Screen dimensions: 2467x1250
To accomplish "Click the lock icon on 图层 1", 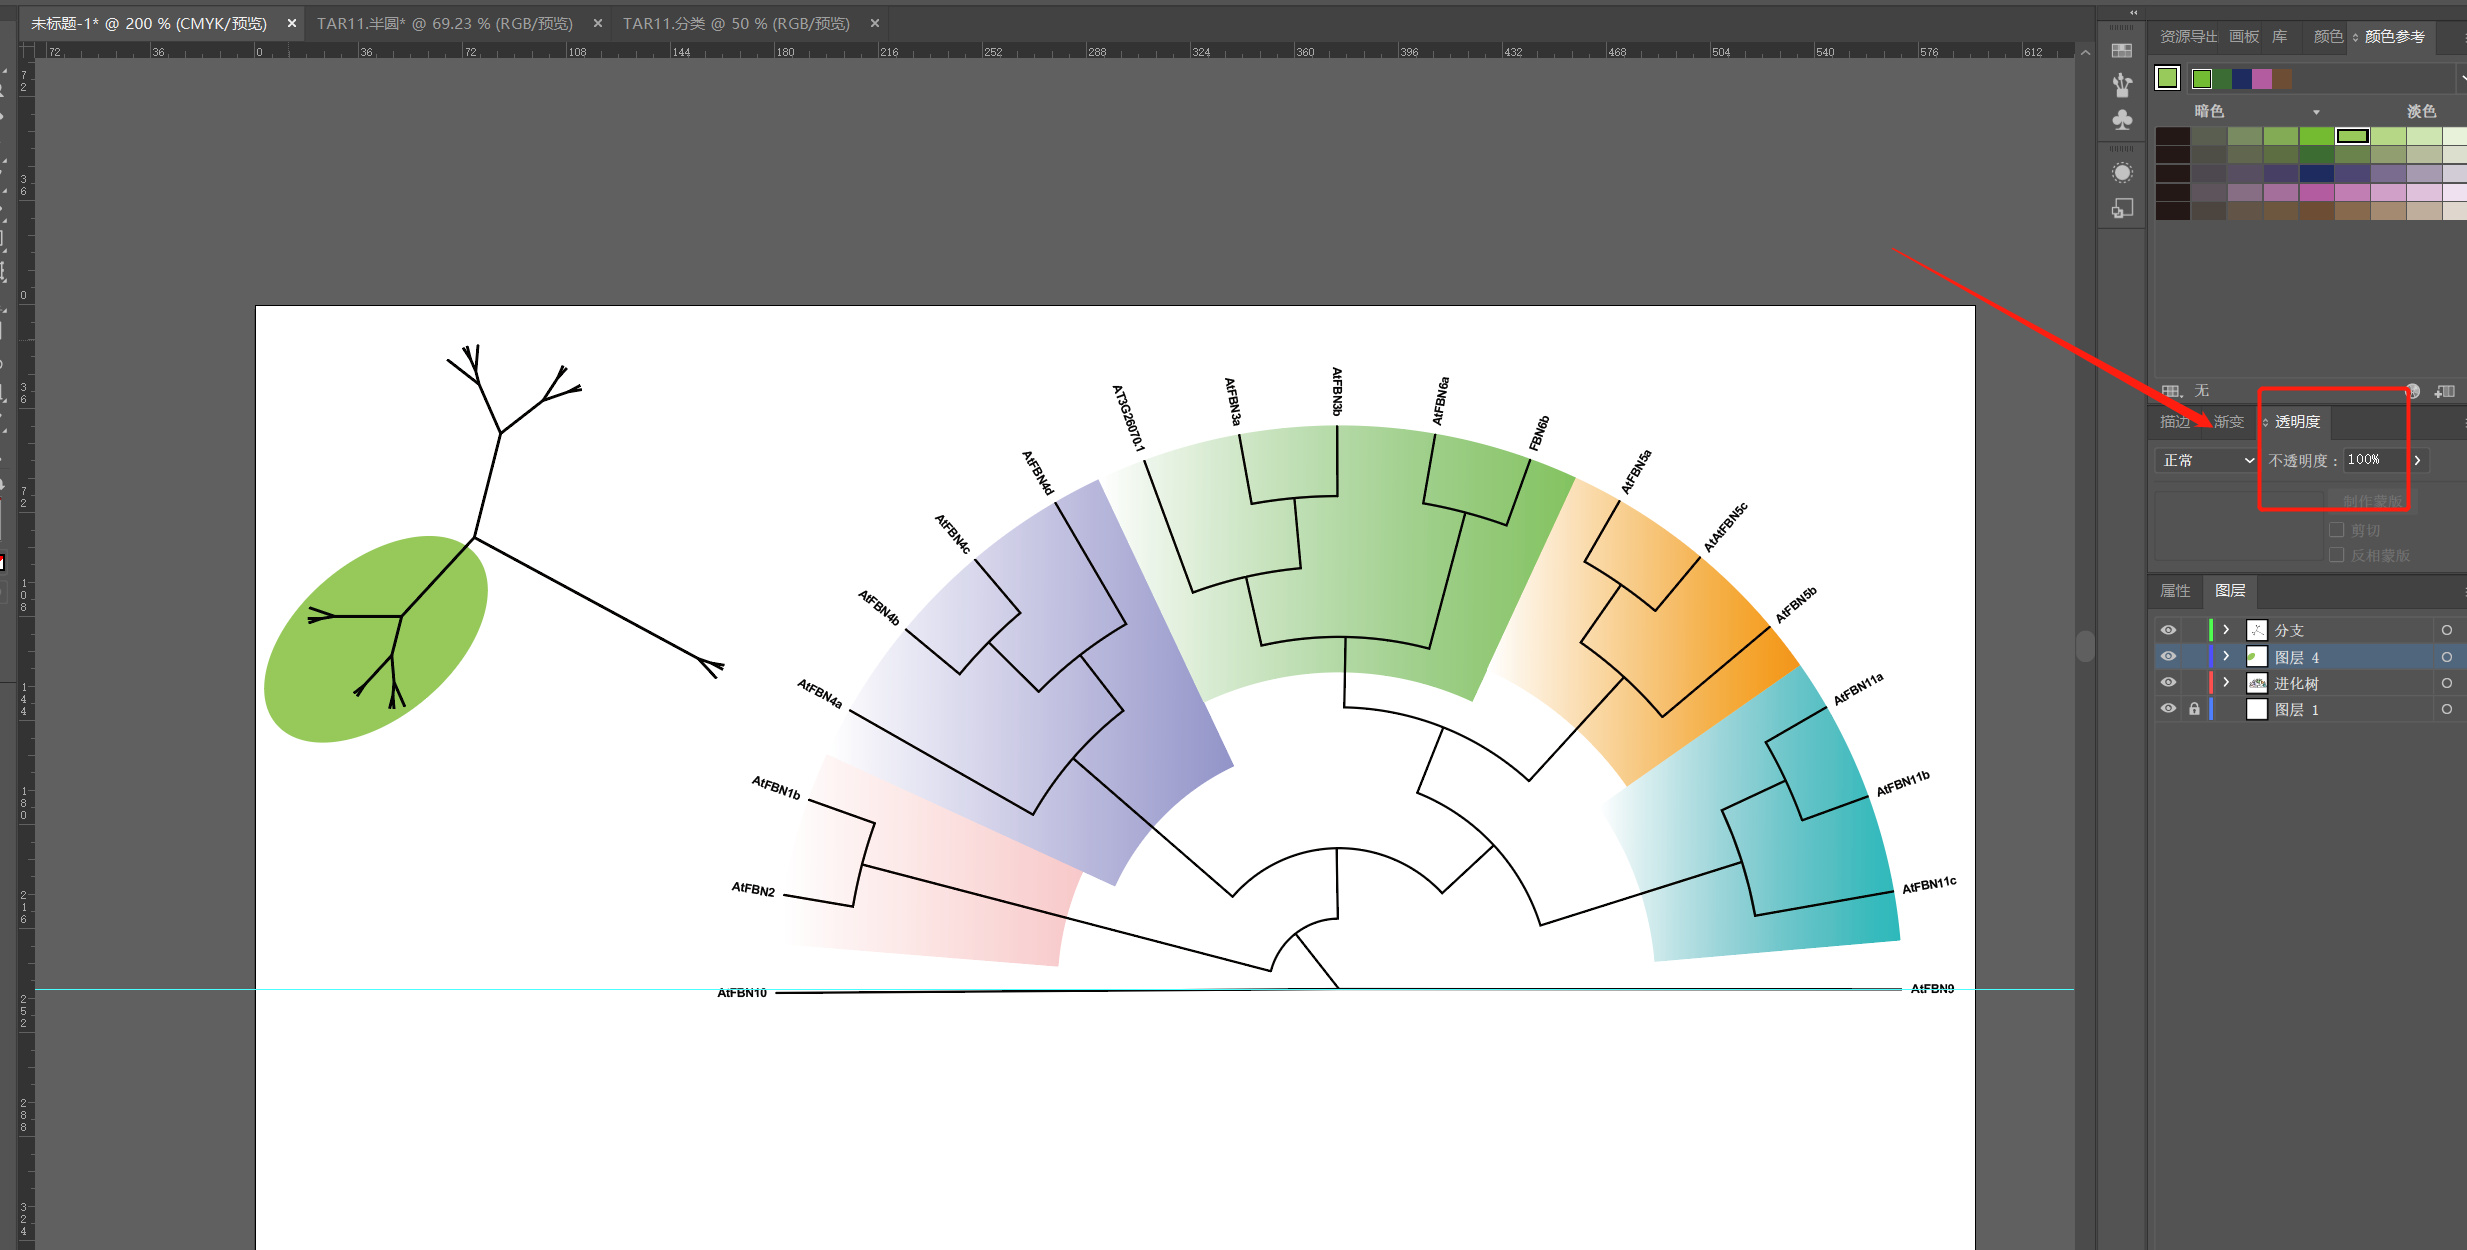I will click(x=2194, y=709).
